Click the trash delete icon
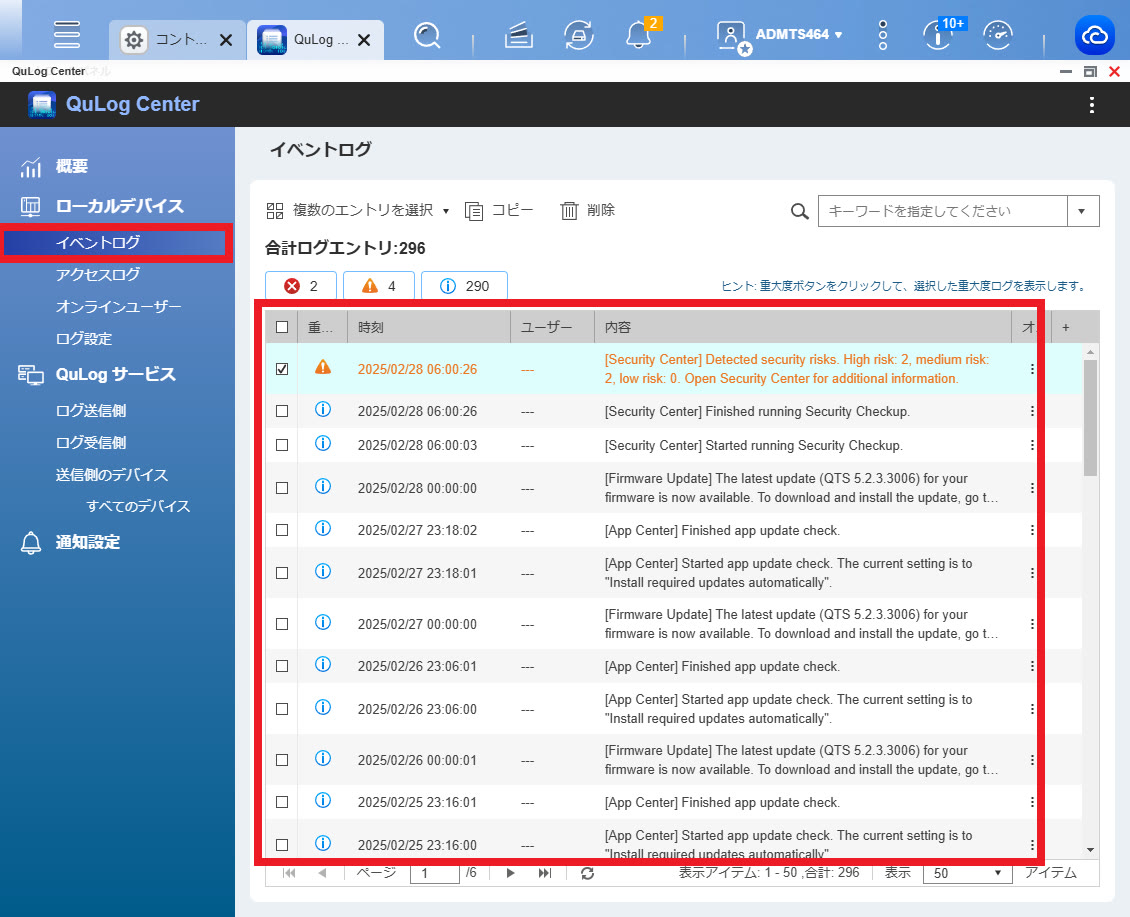 click(569, 211)
